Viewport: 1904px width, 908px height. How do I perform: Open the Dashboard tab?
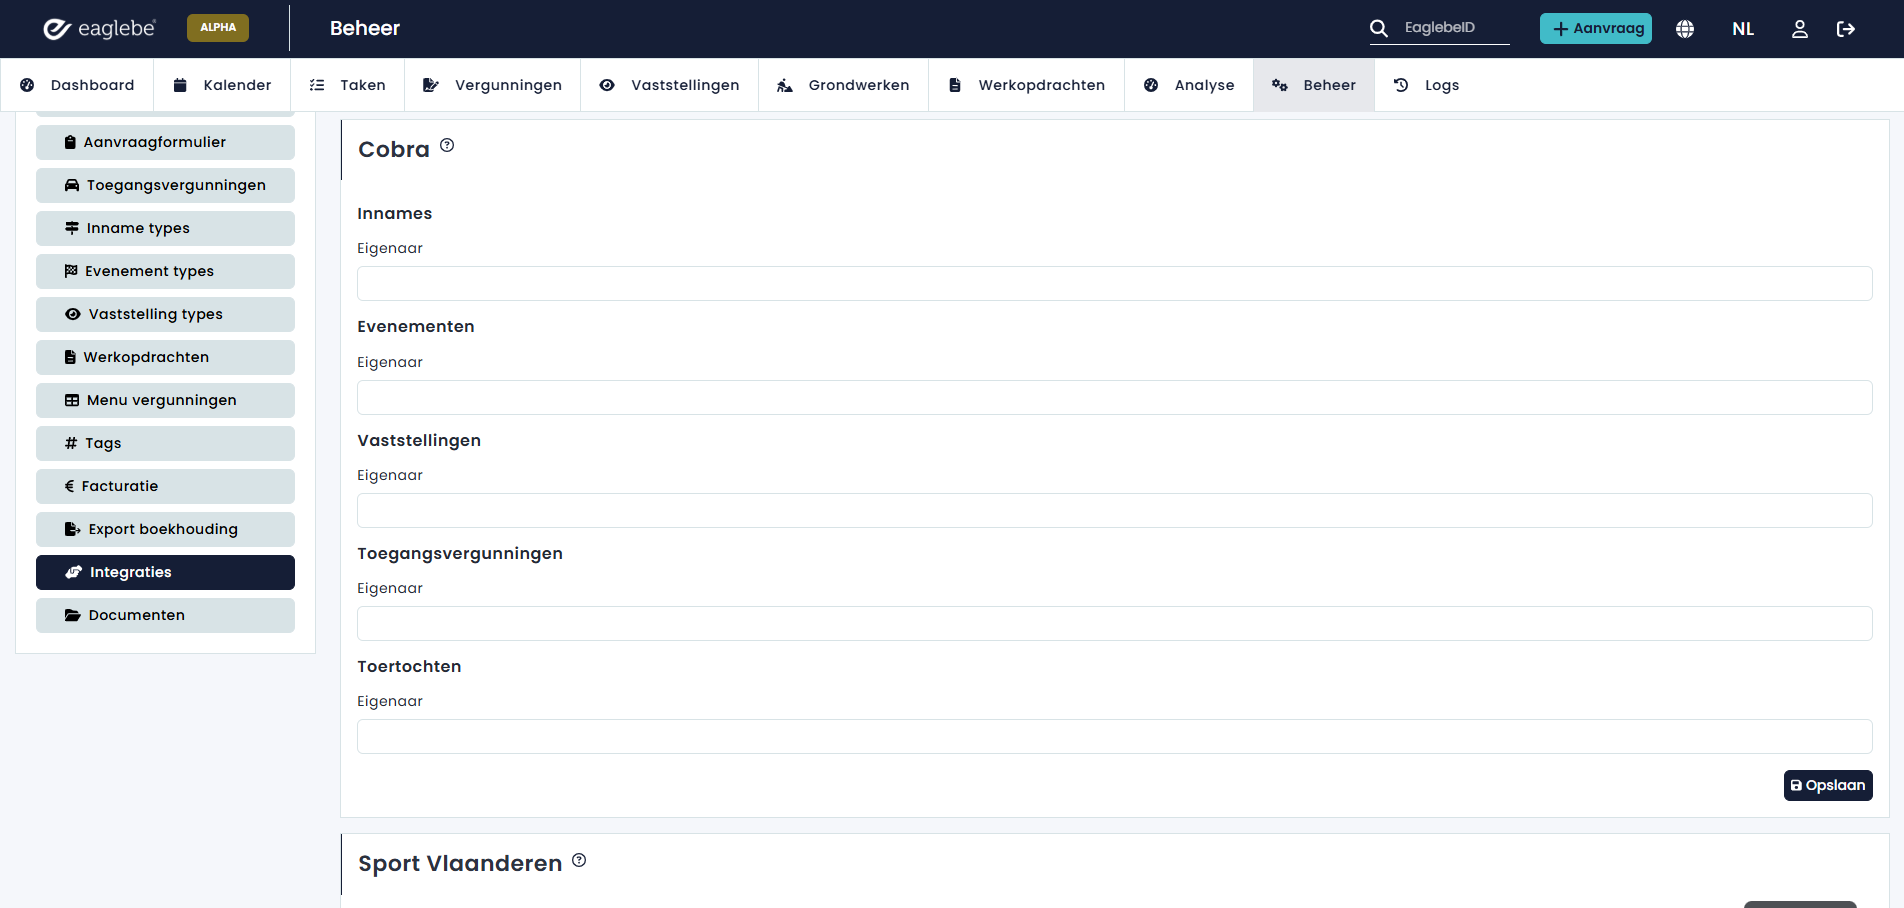[77, 85]
